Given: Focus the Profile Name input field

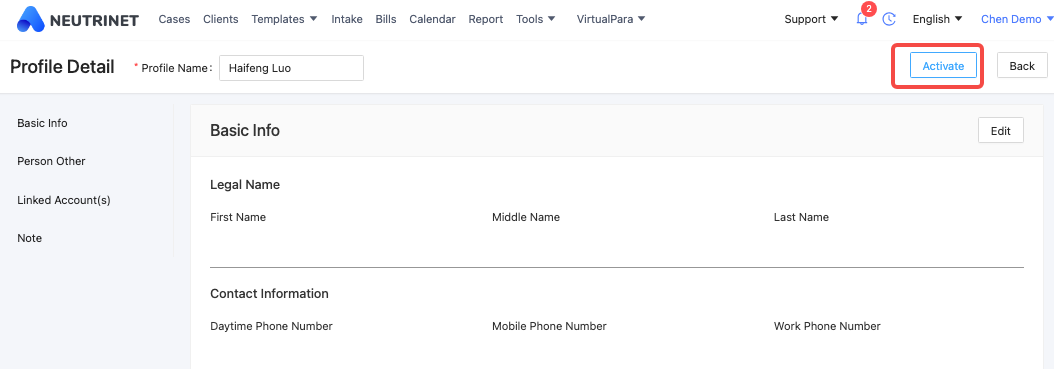Looking at the screenshot, I should pyautogui.click(x=291, y=68).
